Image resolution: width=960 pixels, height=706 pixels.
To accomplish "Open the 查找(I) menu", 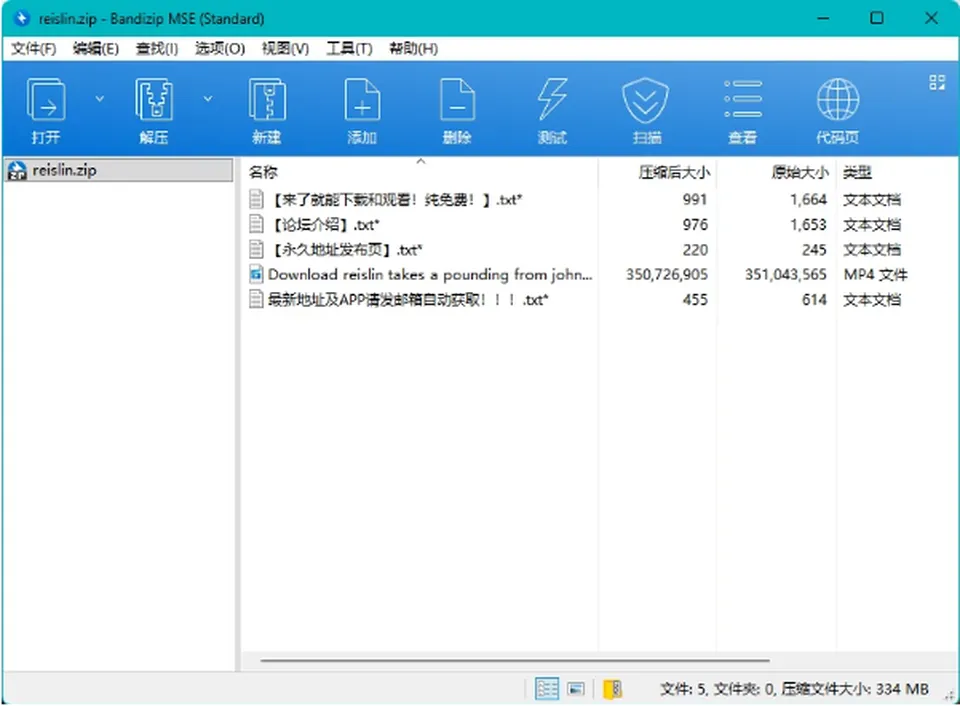I will 157,48.
